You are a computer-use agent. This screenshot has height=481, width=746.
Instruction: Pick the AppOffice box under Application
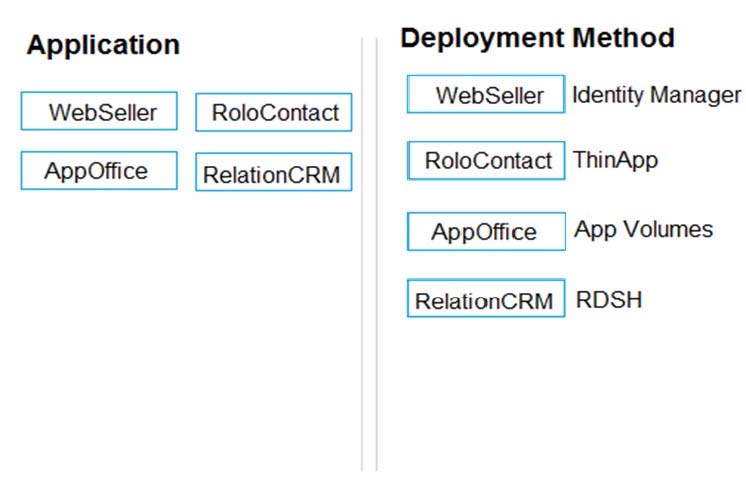(x=99, y=170)
